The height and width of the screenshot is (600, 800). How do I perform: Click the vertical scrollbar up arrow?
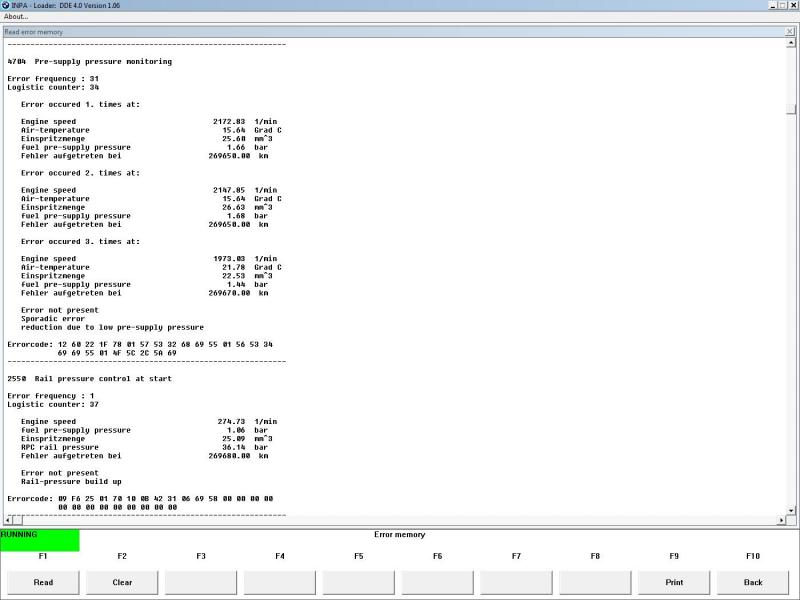tap(791, 44)
